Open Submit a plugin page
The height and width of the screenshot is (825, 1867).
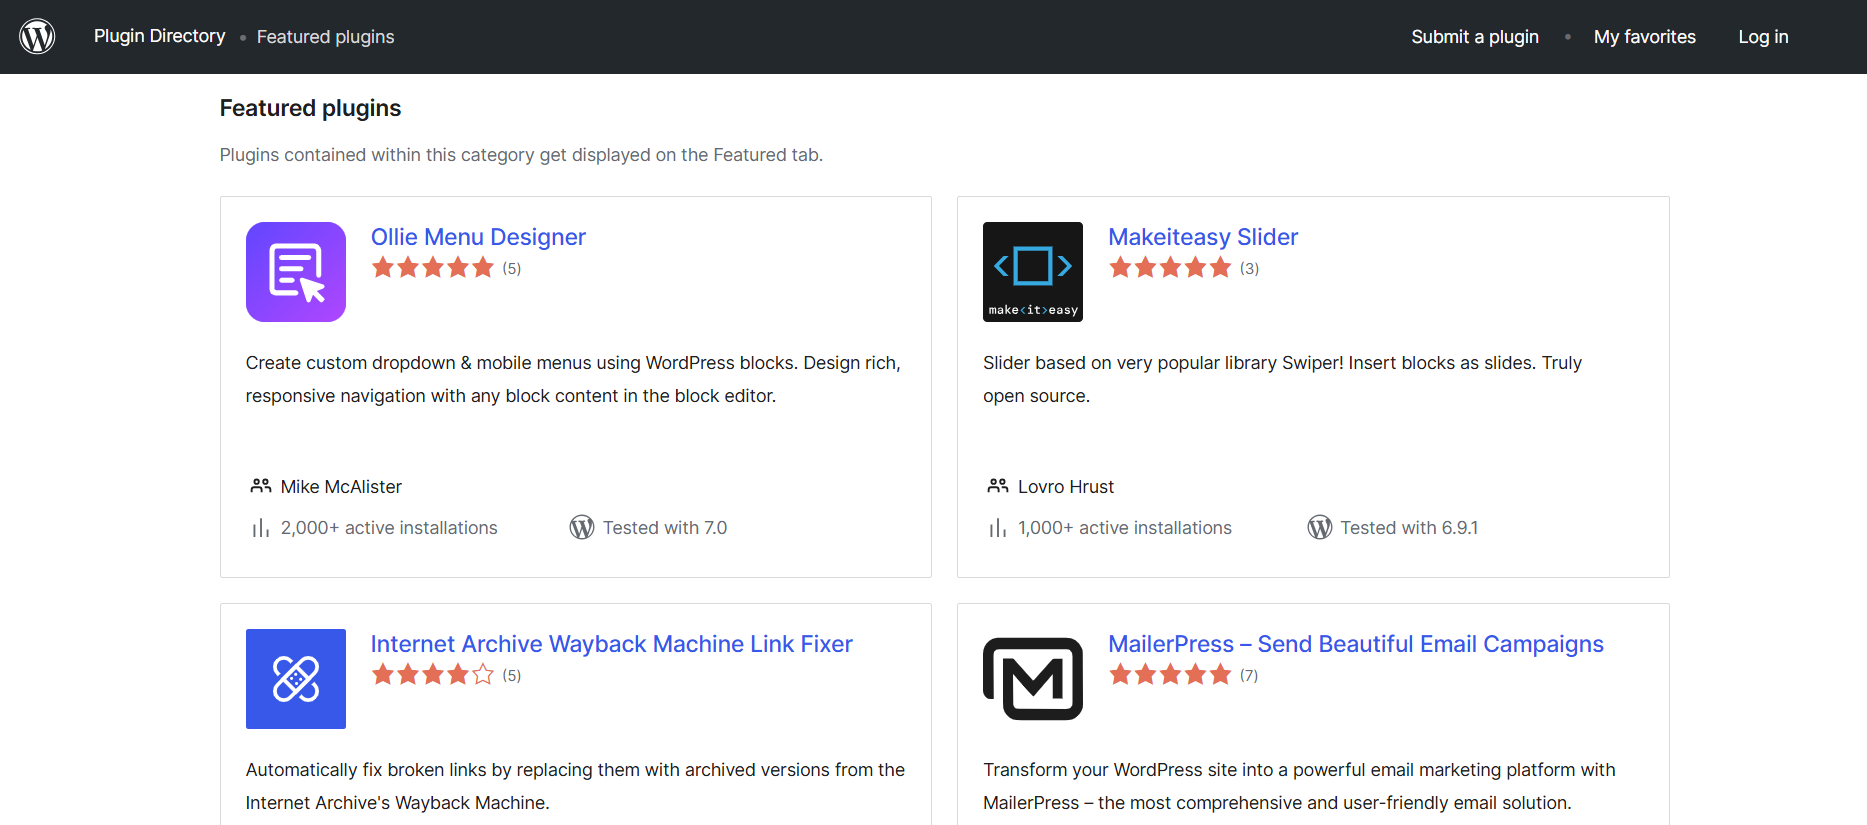pos(1475,37)
